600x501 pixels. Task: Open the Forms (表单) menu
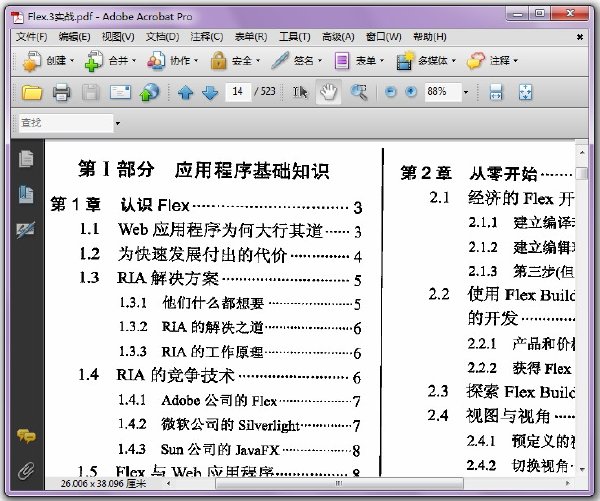[x=251, y=37]
